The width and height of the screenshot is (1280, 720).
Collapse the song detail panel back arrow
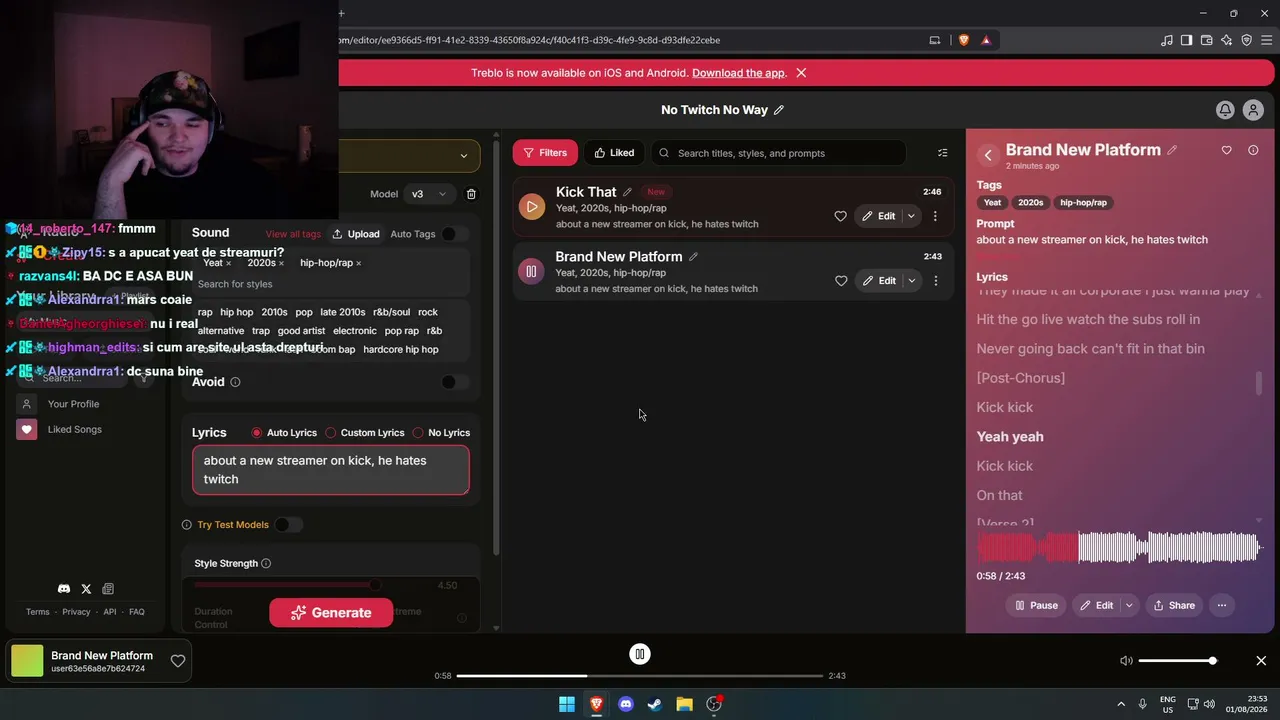pyautogui.click(x=988, y=154)
